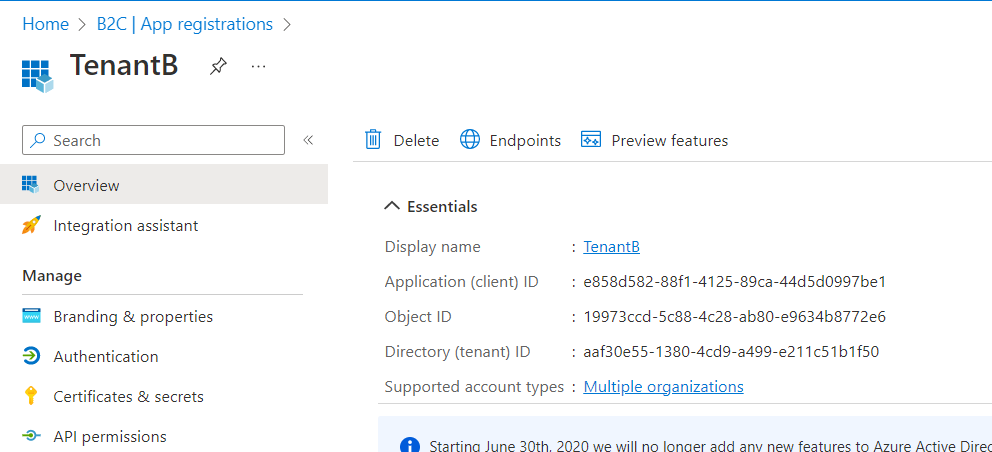Click the Integration assistant rocket icon
Screen dimensions: 992x452
(31, 225)
